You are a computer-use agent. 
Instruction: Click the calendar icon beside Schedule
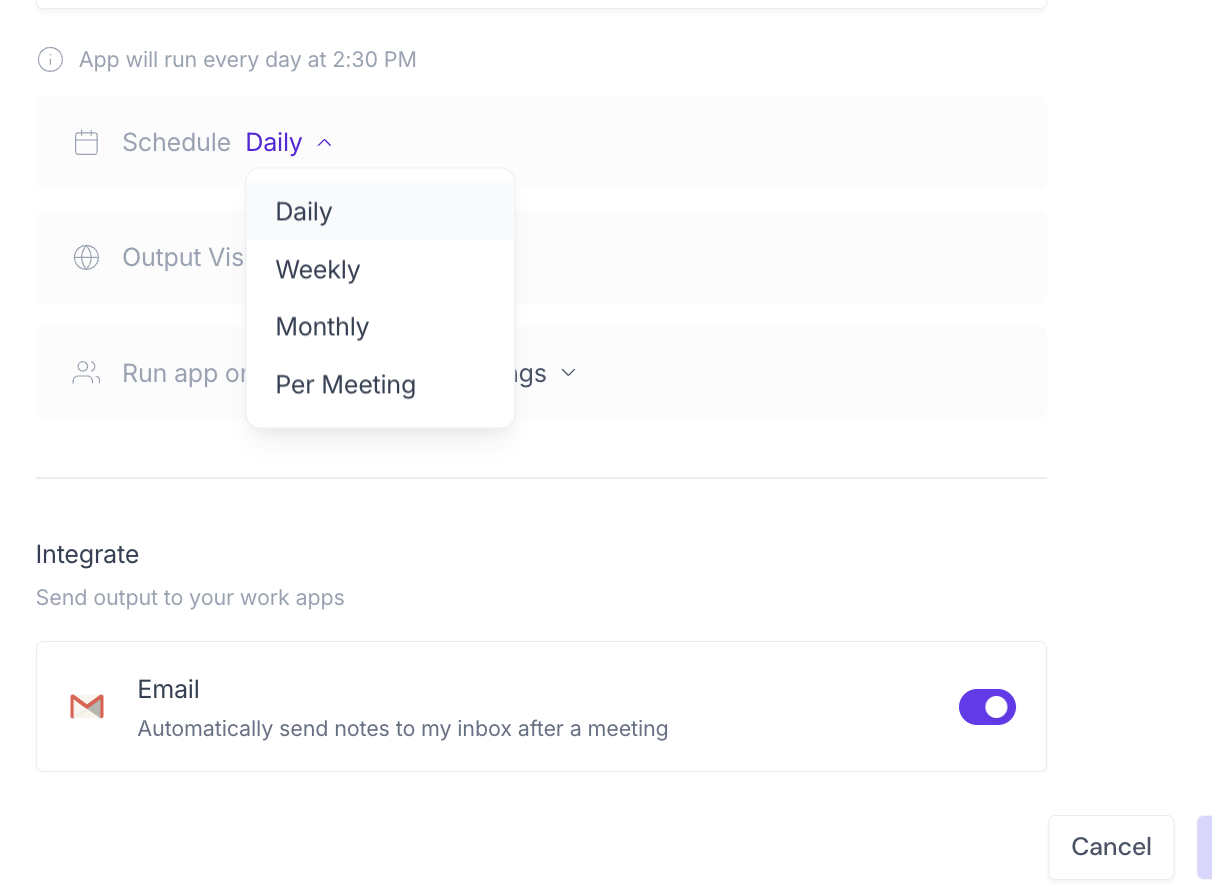point(86,142)
